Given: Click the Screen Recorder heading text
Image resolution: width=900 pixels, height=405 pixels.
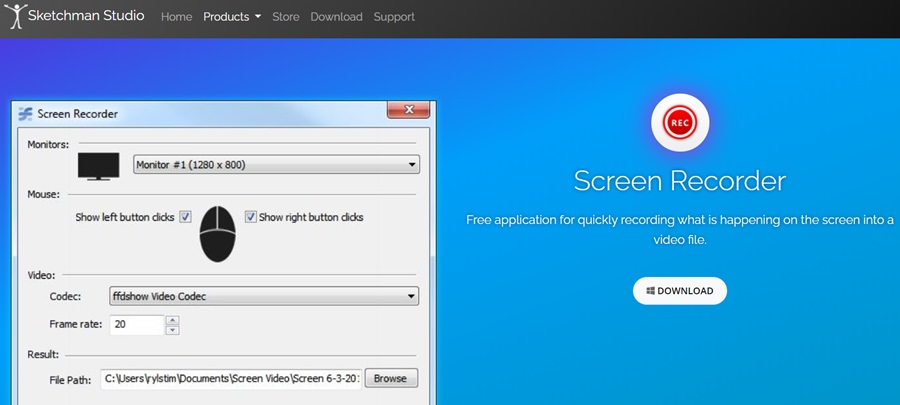Looking at the screenshot, I should coord(680,181).
